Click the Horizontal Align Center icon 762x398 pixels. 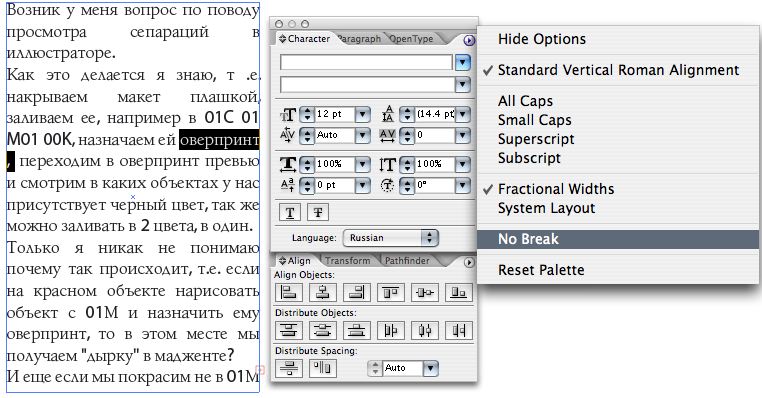[323, 293]
